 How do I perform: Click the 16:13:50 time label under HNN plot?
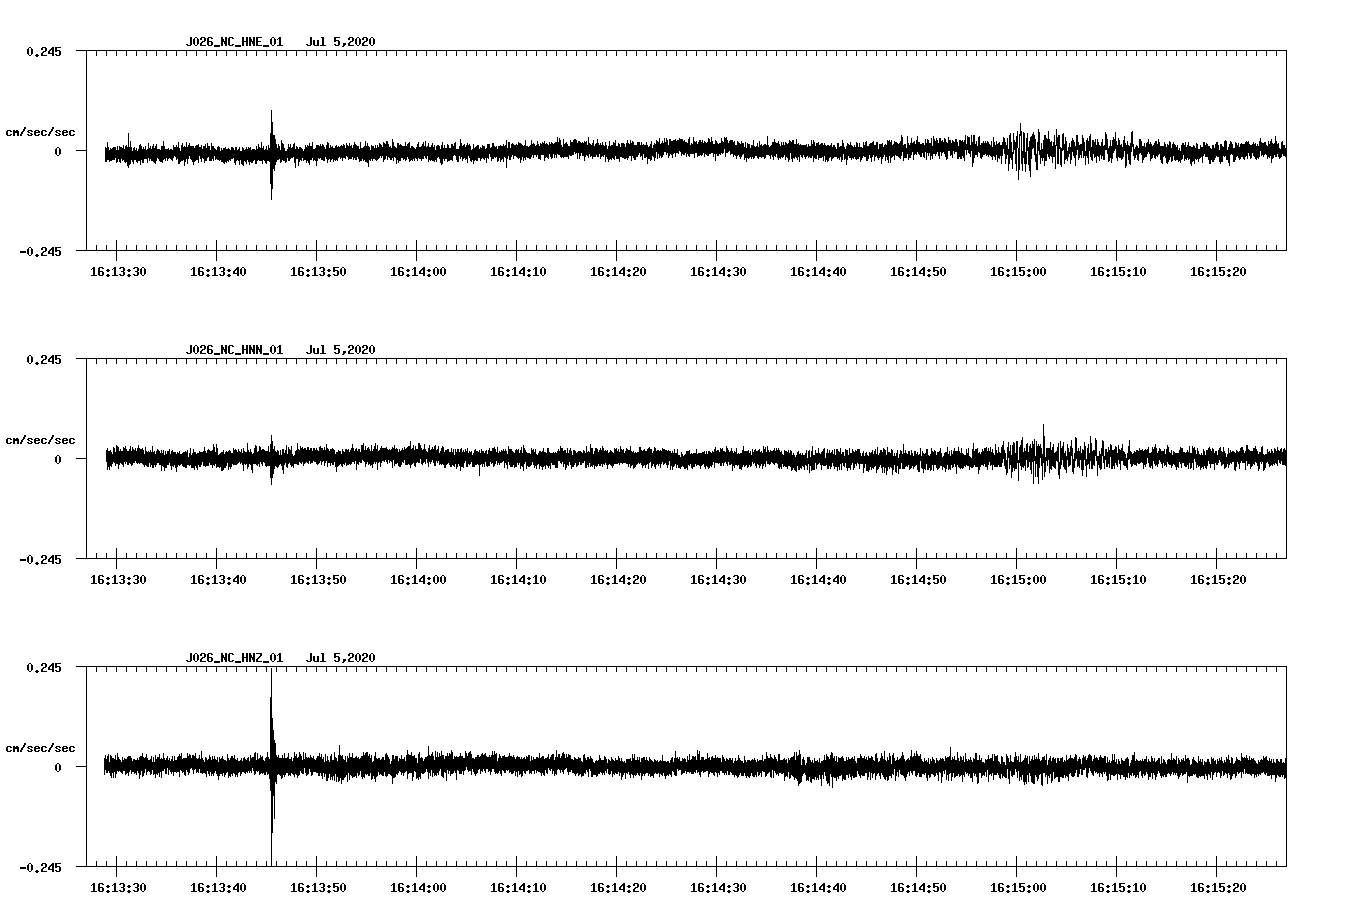click(318, 580)
